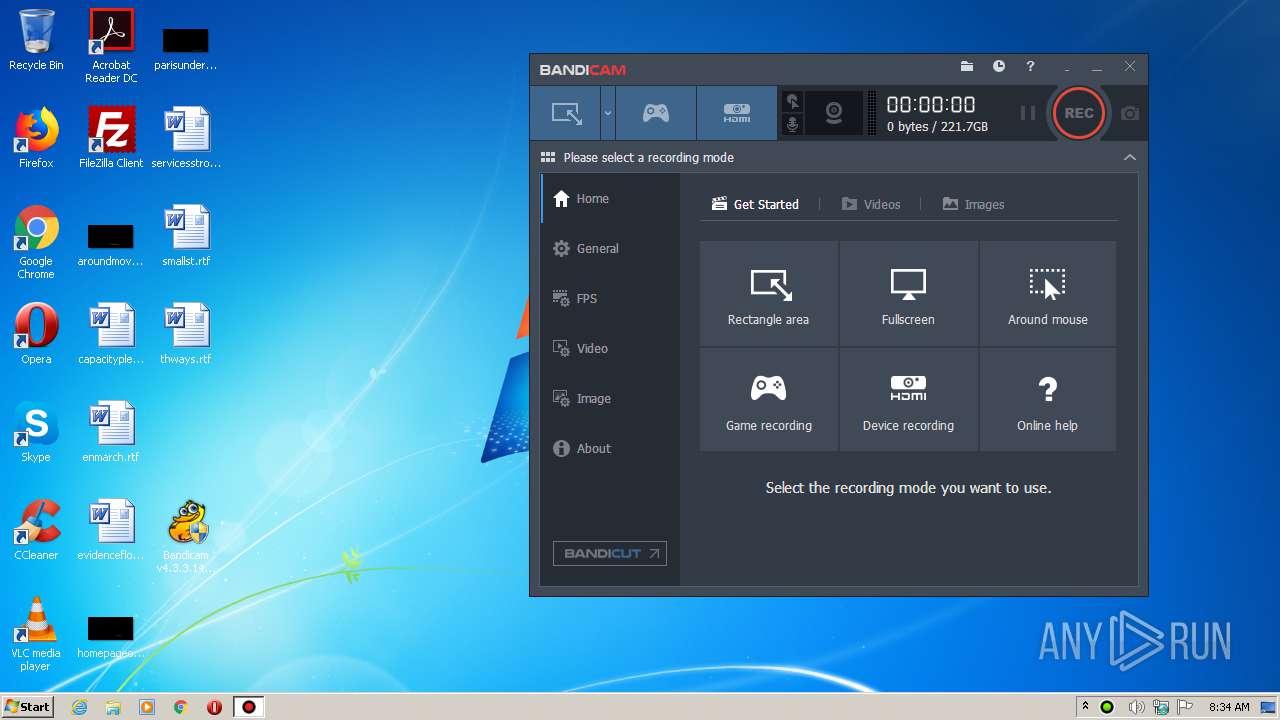Open Chrome from the taskbar
The width and height of the screenshot is (1280, 720).
[x=181, y=707]
